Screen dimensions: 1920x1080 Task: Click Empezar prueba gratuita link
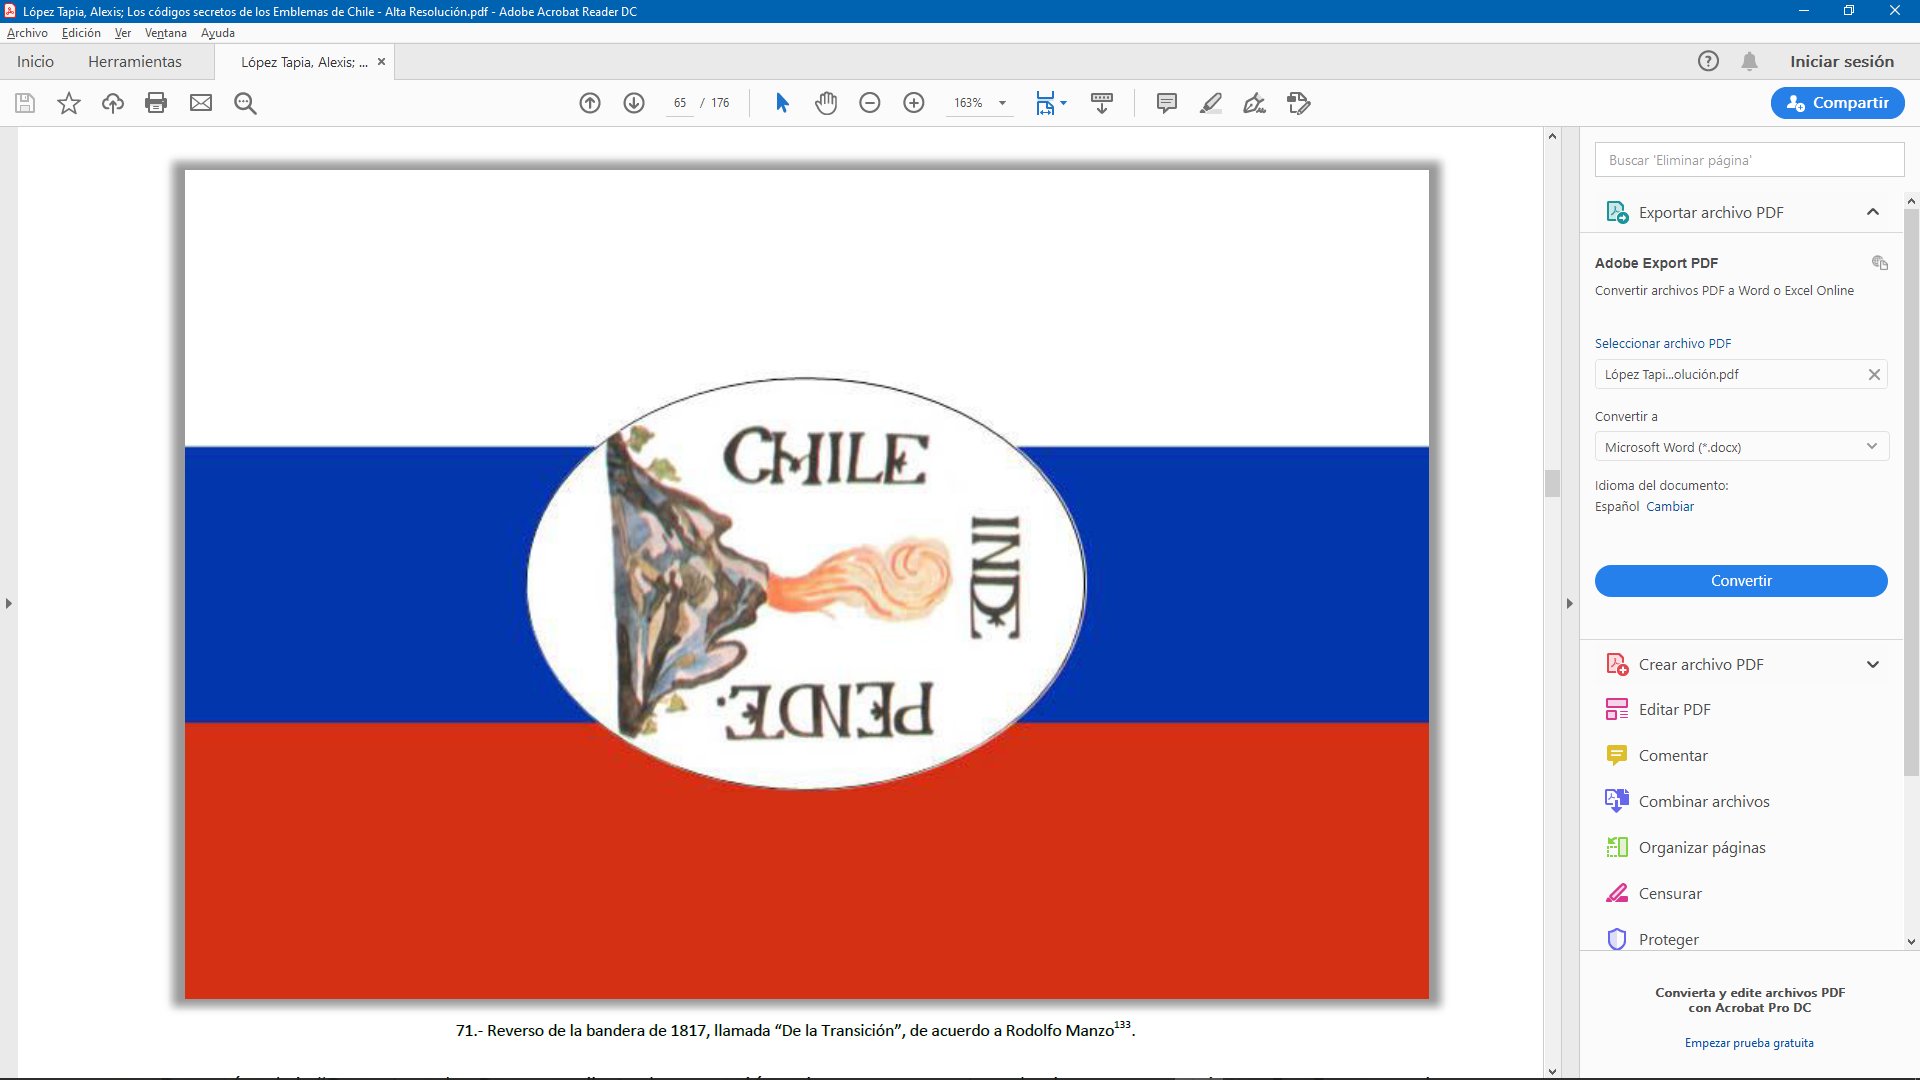click(x=1748, y=1043)
